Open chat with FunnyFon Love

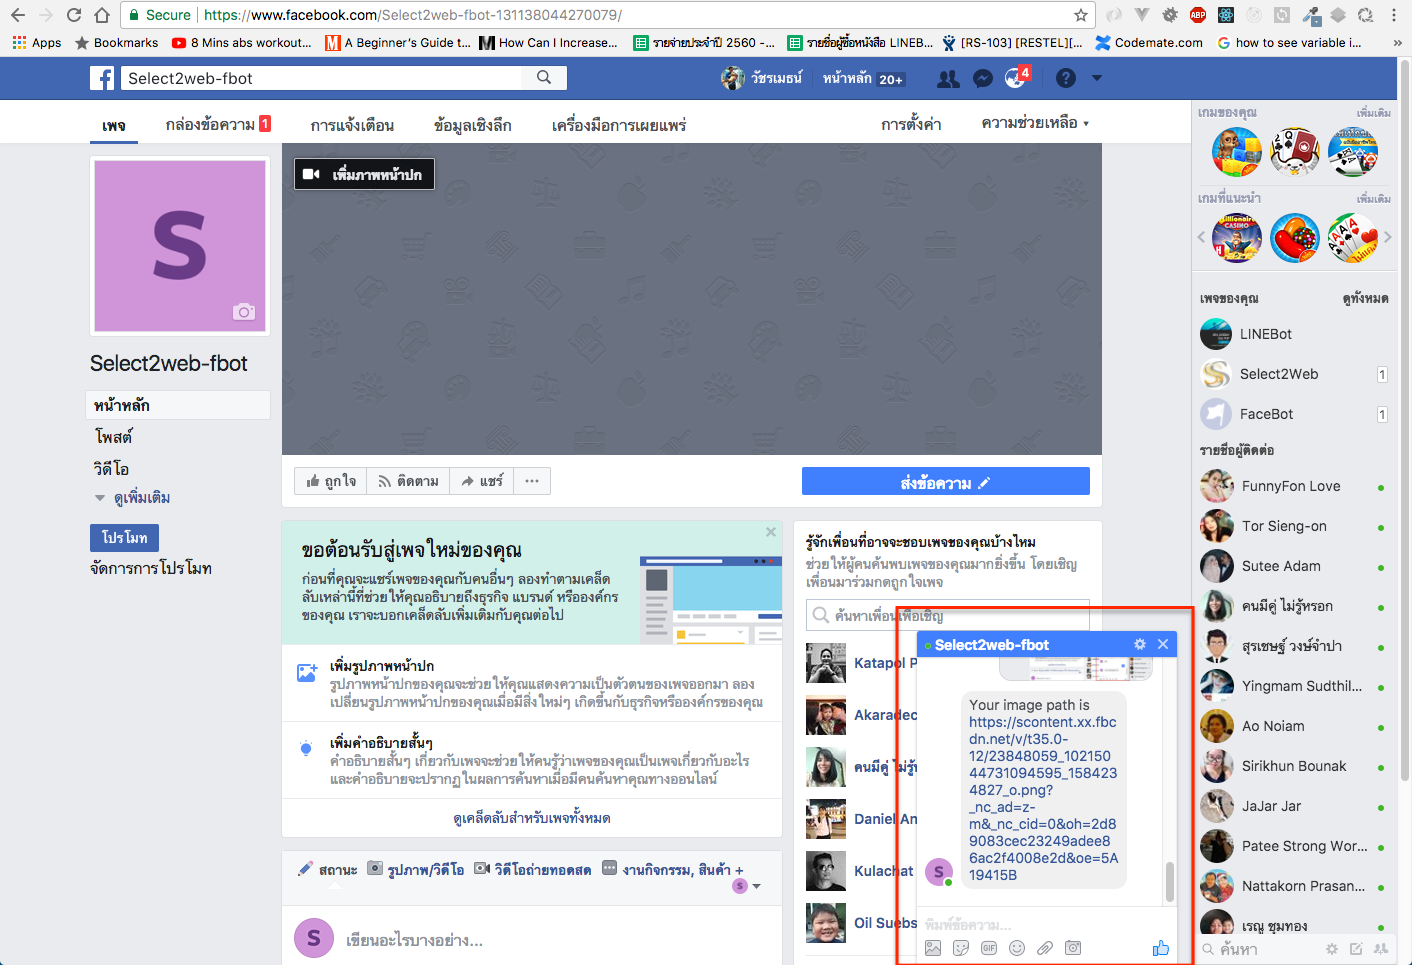(x=1294, y=486)
